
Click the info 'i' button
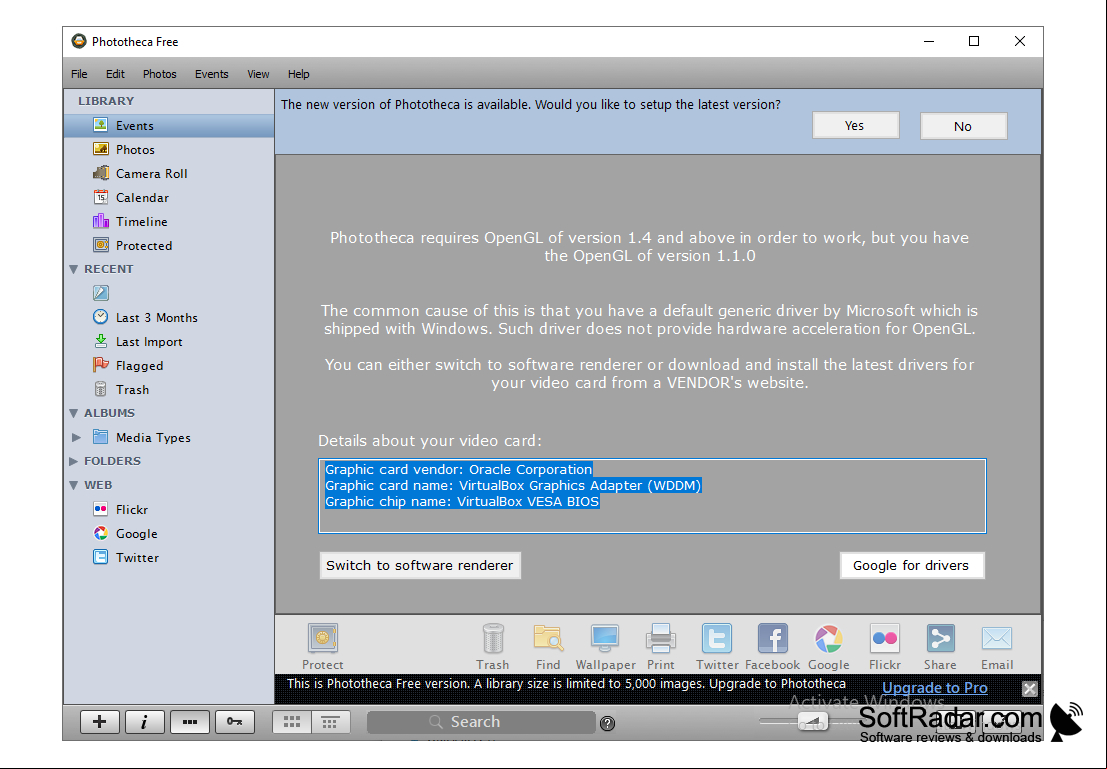click(x=145, y=722)
